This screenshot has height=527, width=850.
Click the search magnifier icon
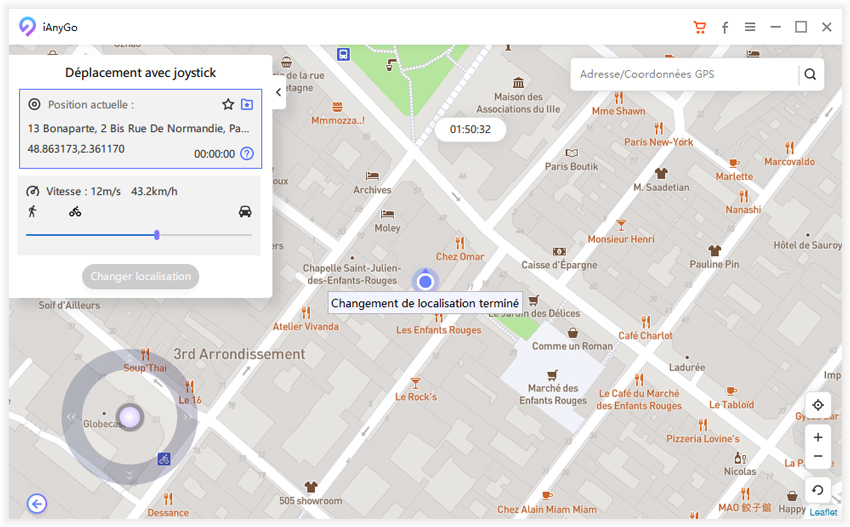(810, 74)
